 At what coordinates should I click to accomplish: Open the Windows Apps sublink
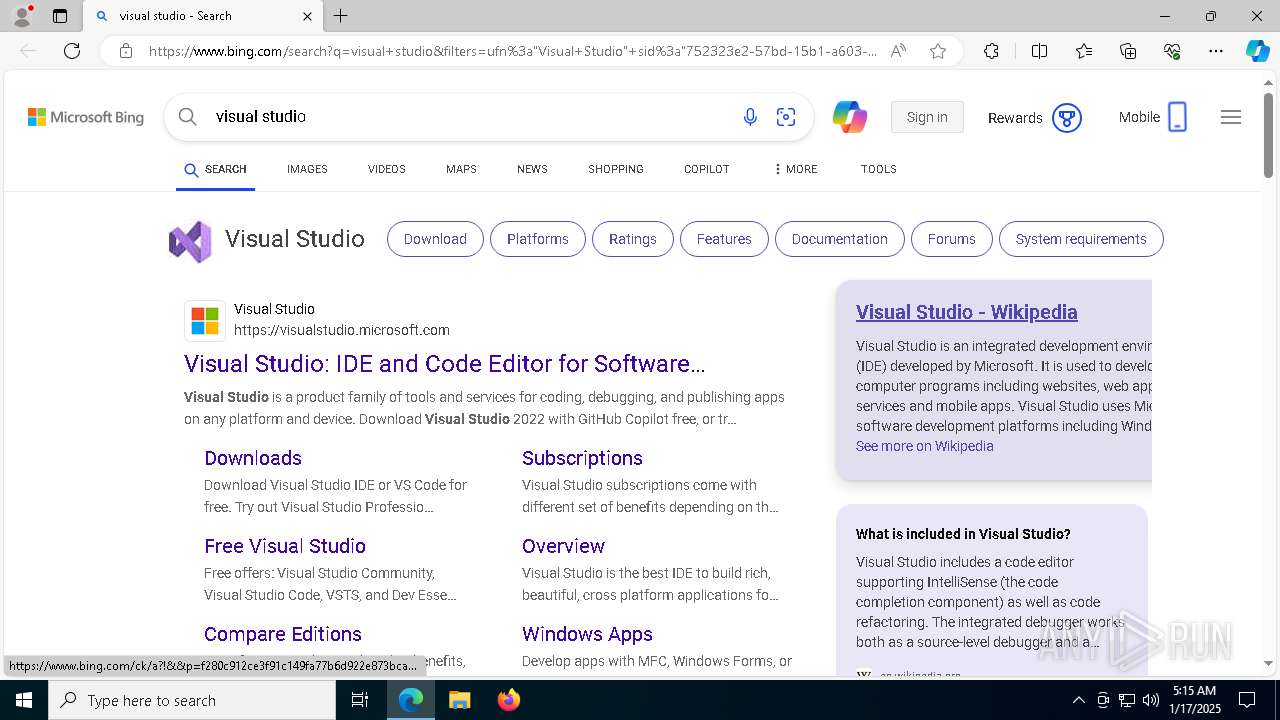pyautogui.click(x=587, y=634)
